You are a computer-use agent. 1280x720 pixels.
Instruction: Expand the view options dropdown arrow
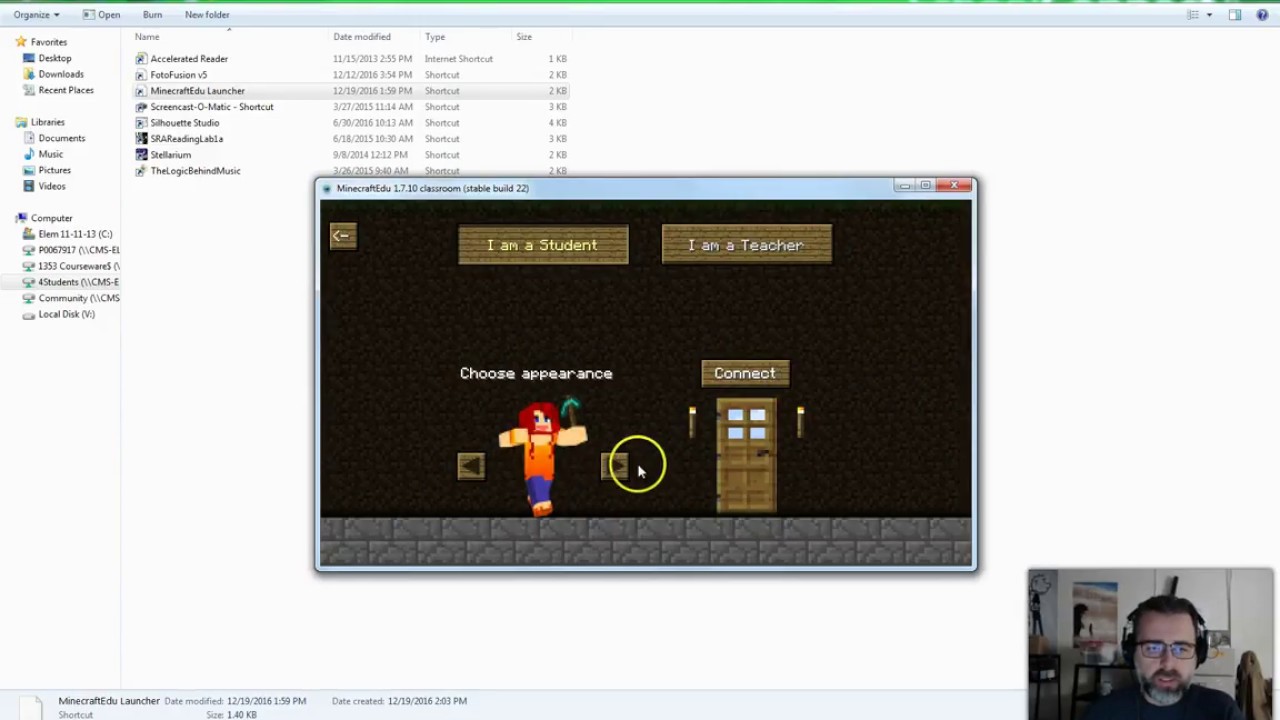point(1209,15)
